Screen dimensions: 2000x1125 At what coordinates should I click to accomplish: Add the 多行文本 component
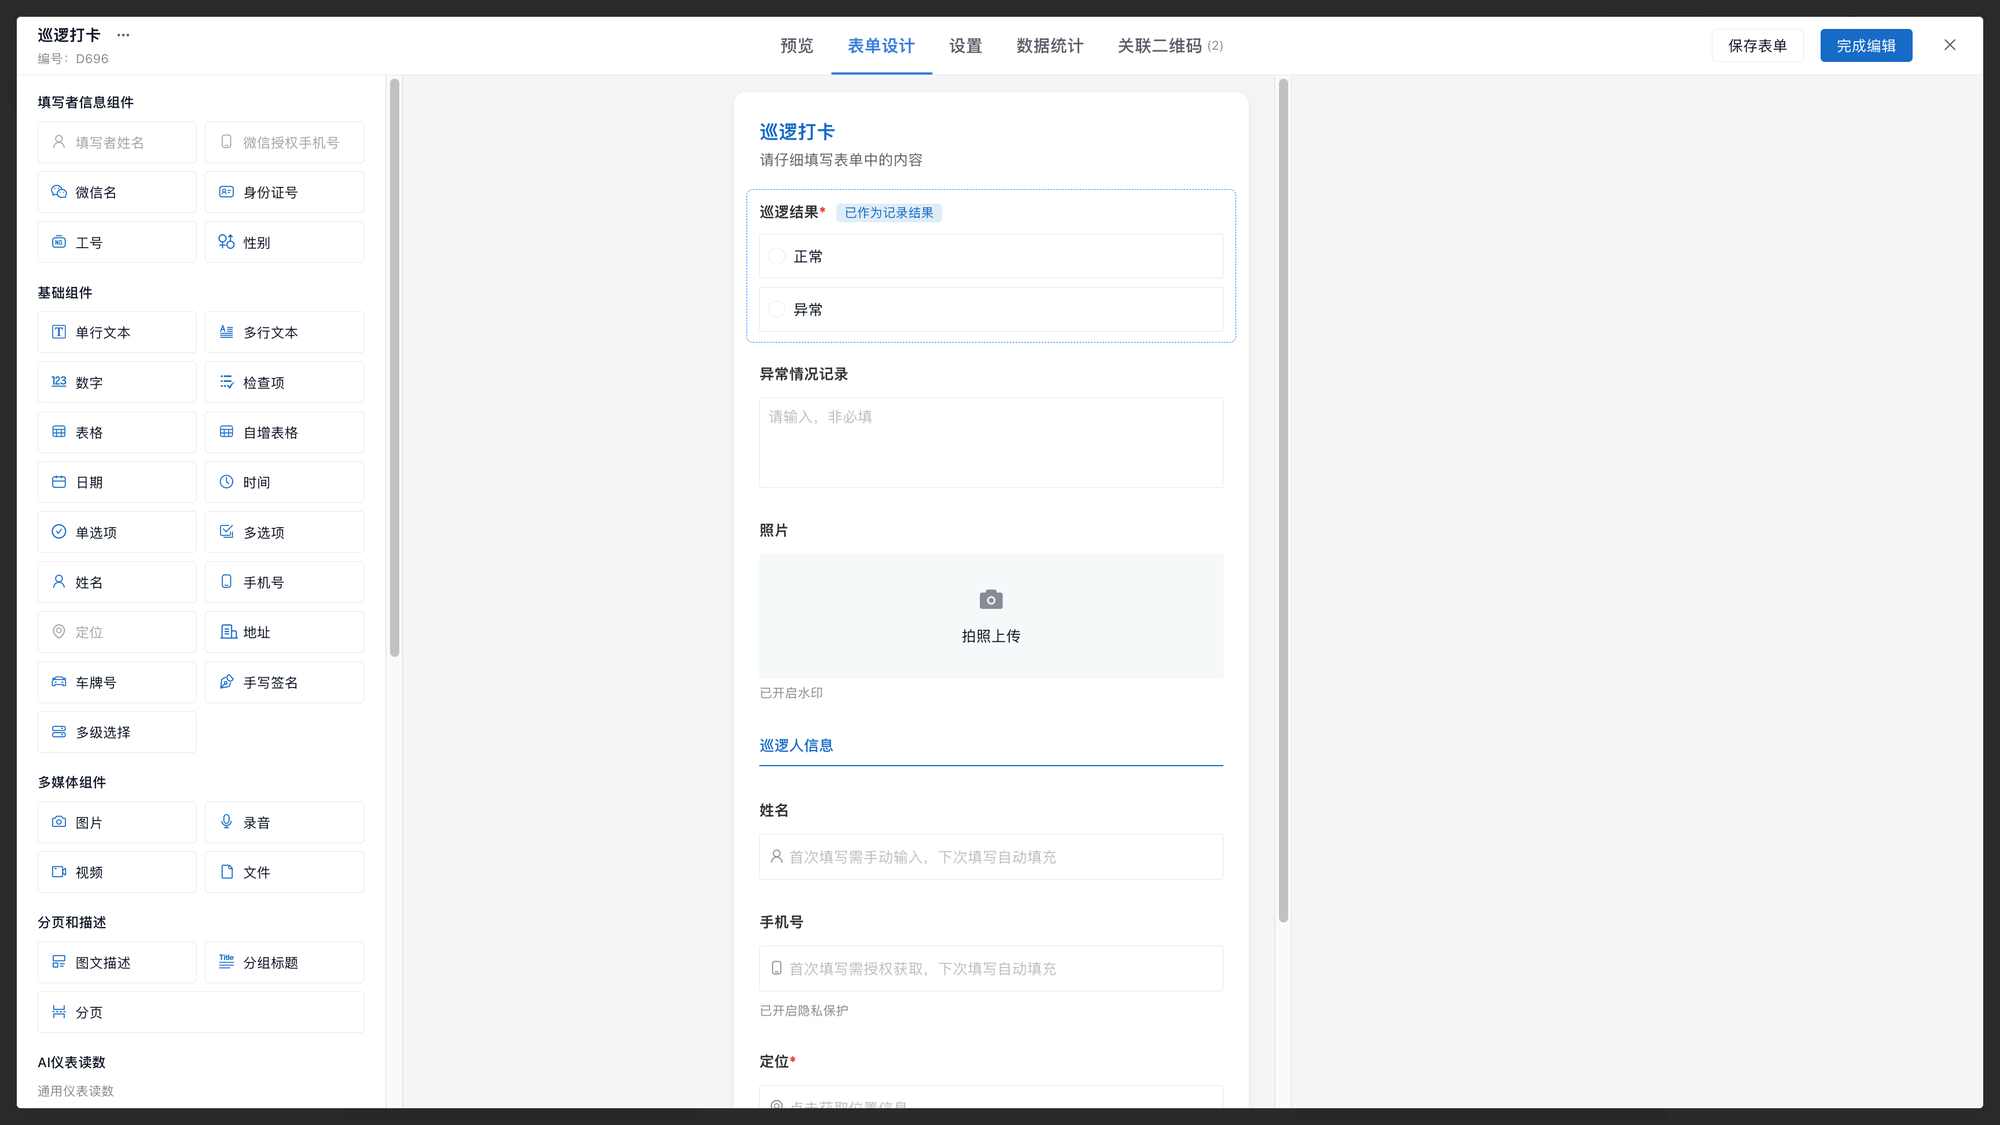[284, 332]
